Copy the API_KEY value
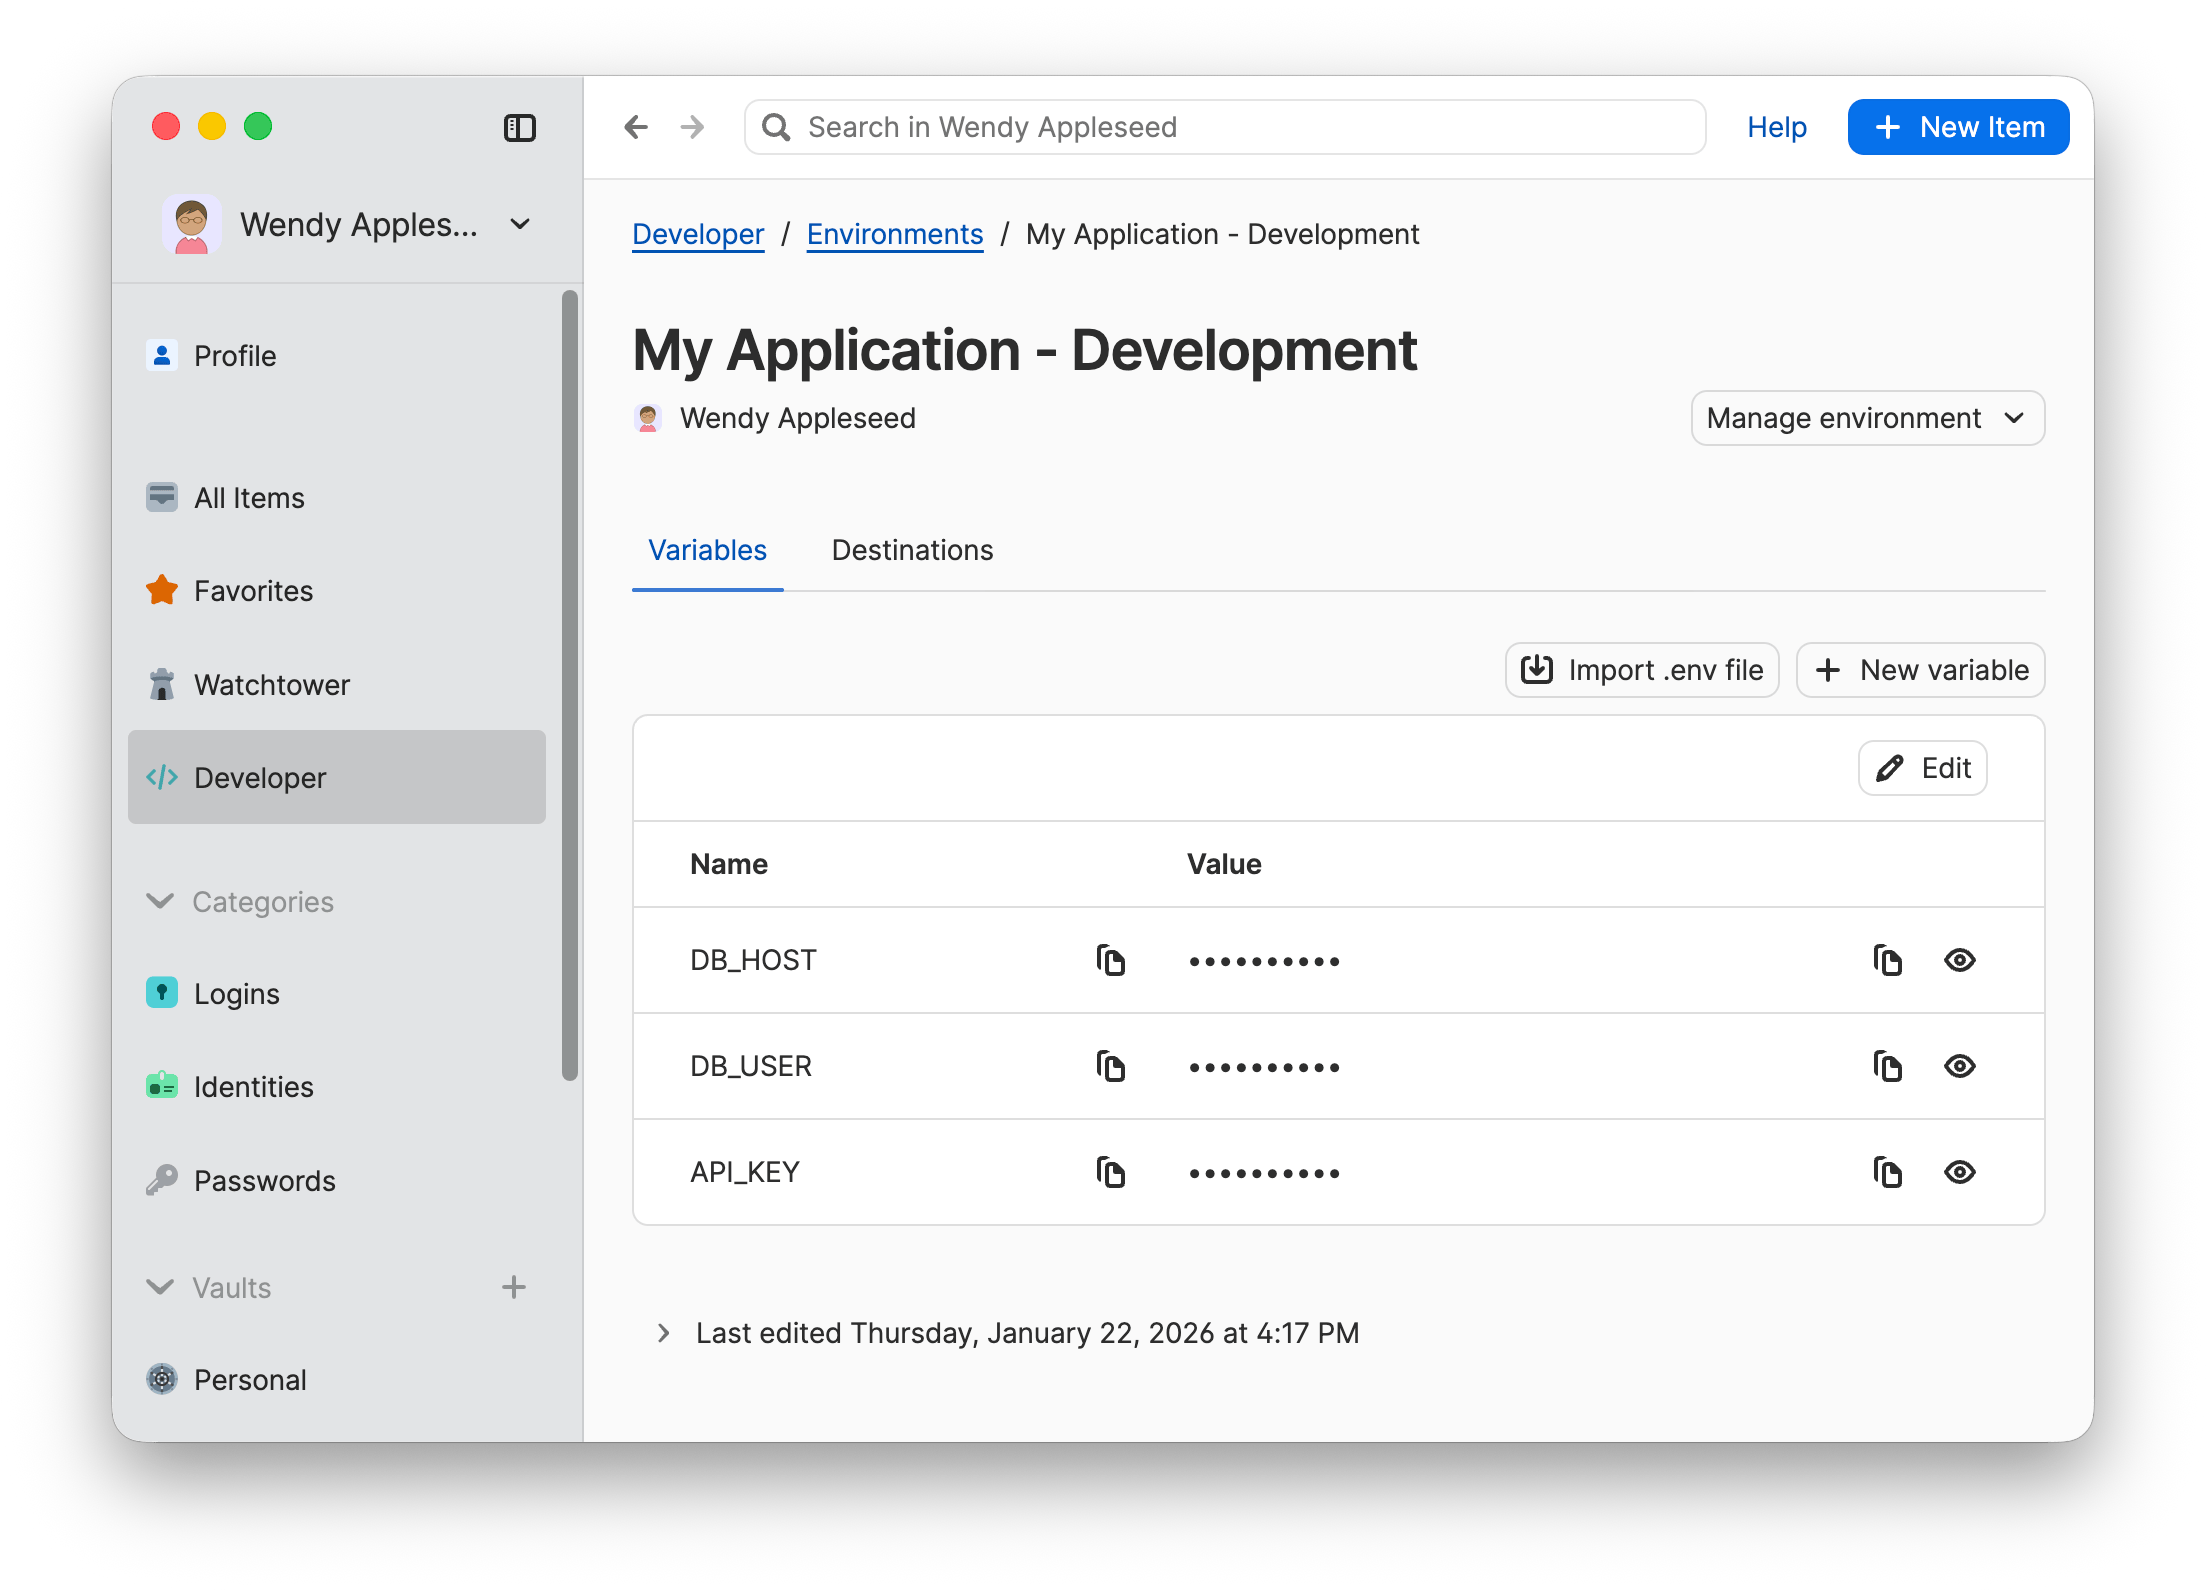 [x=1888, y=1172]
